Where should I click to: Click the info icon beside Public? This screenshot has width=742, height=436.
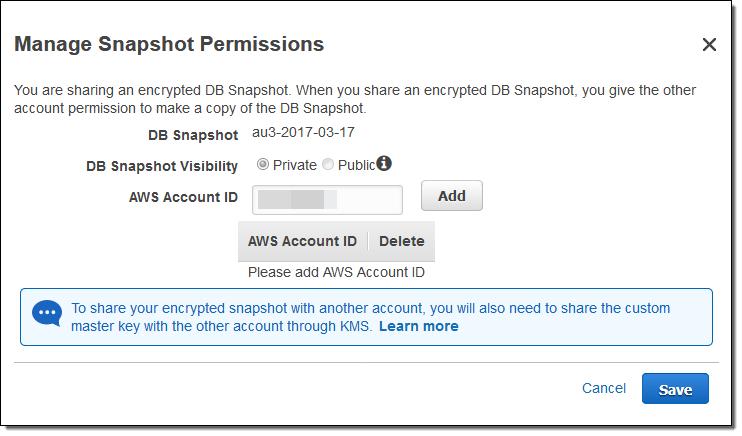pos(384,164)
